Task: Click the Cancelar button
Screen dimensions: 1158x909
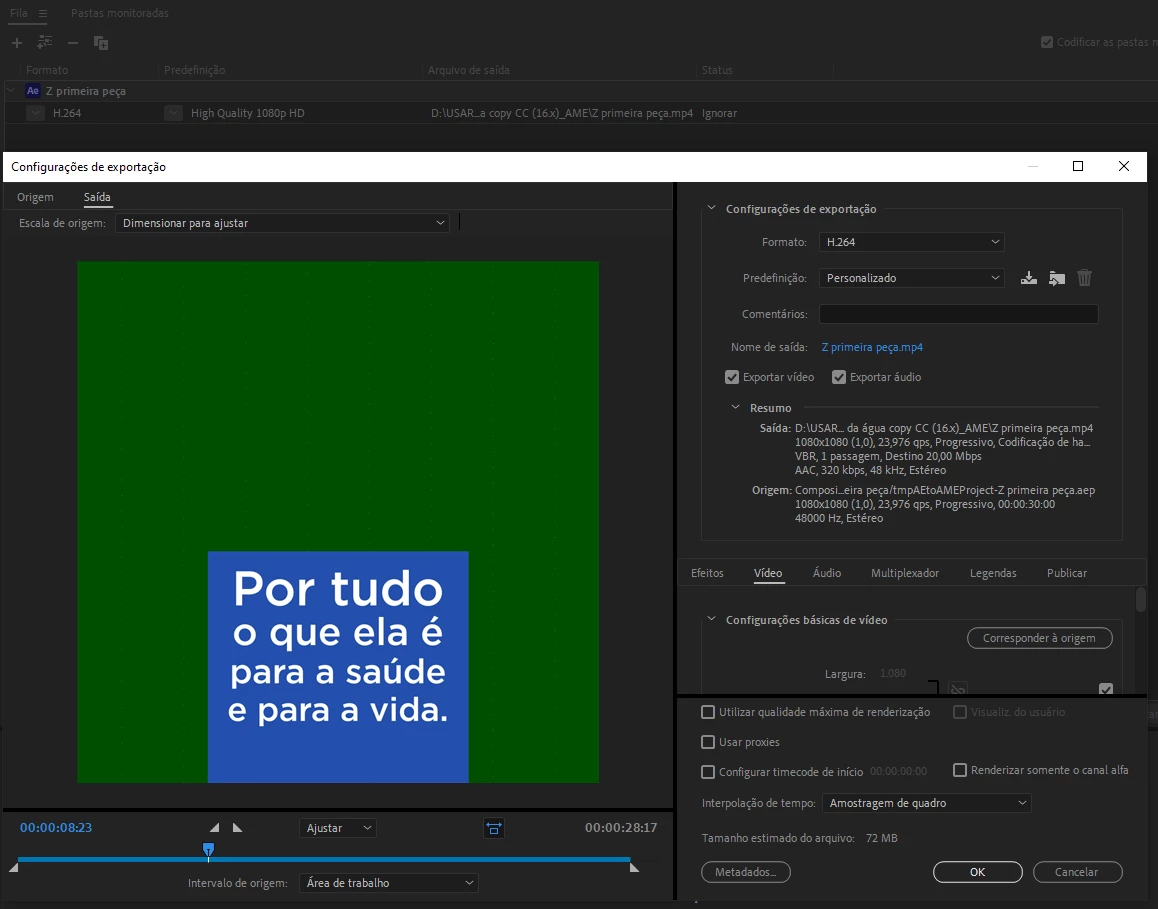Action: coord(1078,872)
